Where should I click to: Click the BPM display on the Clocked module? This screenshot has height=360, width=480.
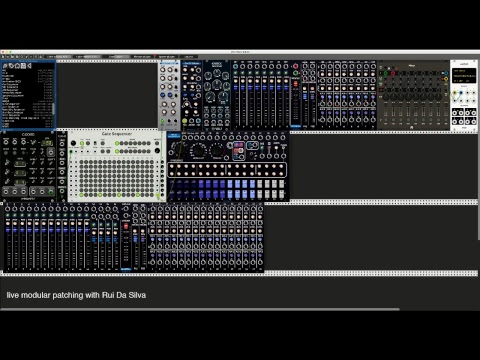pos(47,143)
